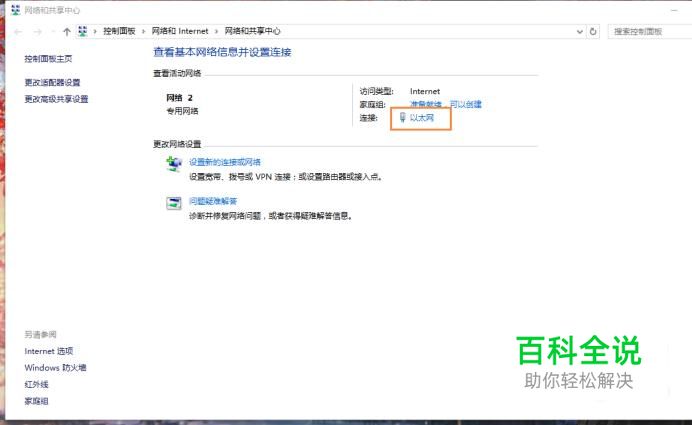The image size is (692, 425).
Task: Open 红外线 link
Action: pyautogui.click(x=36, y=384)
